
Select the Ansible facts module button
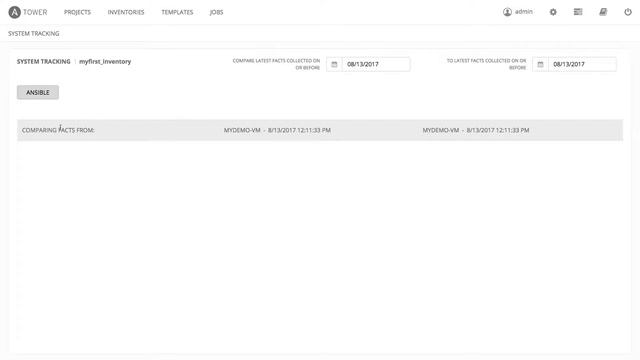point(38,93)
